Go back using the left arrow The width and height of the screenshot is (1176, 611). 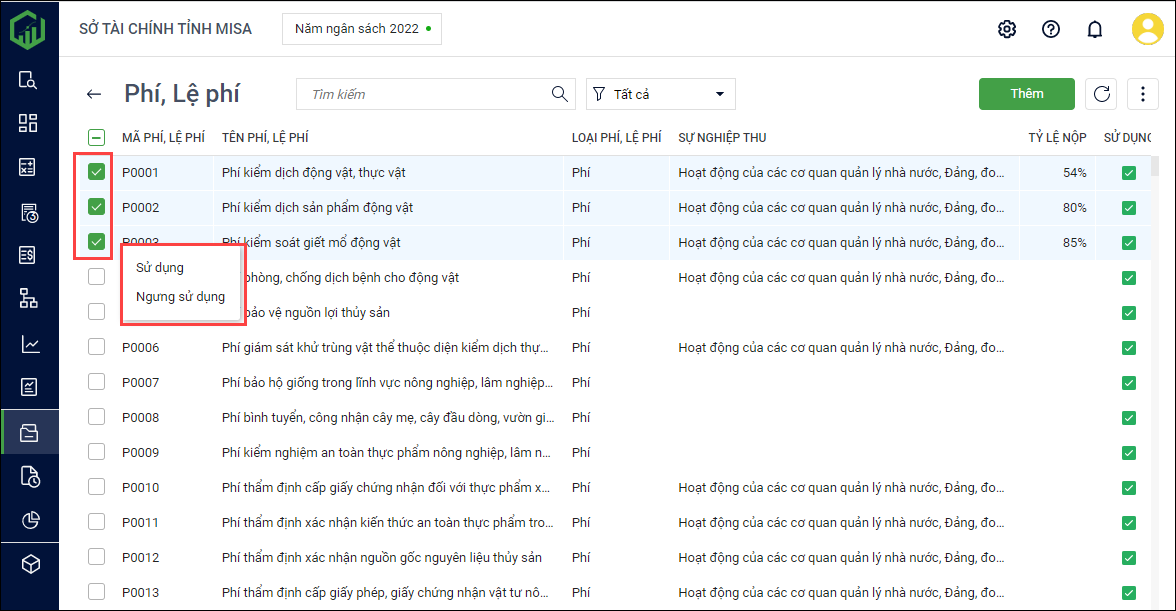[x=94, y=94]
